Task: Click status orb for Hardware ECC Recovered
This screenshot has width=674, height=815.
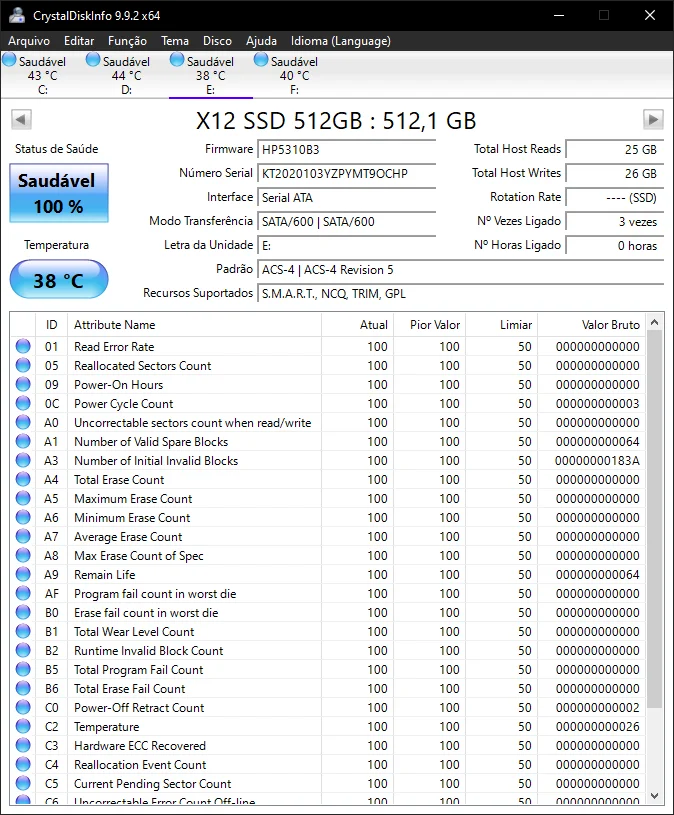Action: click(x=23, y=745)
